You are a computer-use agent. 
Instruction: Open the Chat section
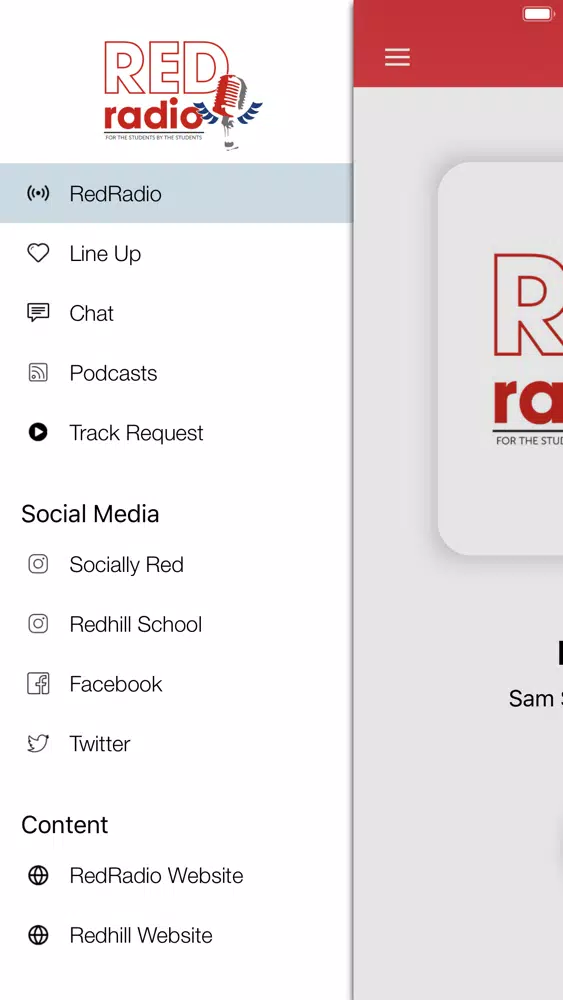click(x=176, y=313)
